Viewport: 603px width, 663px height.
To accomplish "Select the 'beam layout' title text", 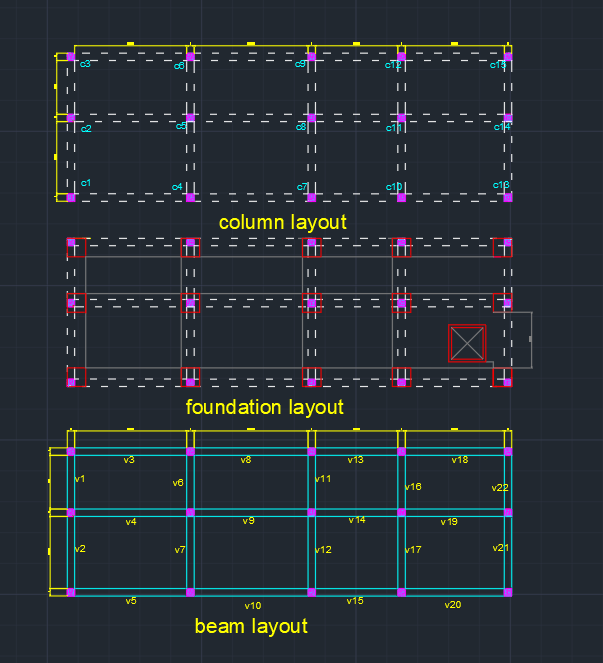I will tap(251, 626).
